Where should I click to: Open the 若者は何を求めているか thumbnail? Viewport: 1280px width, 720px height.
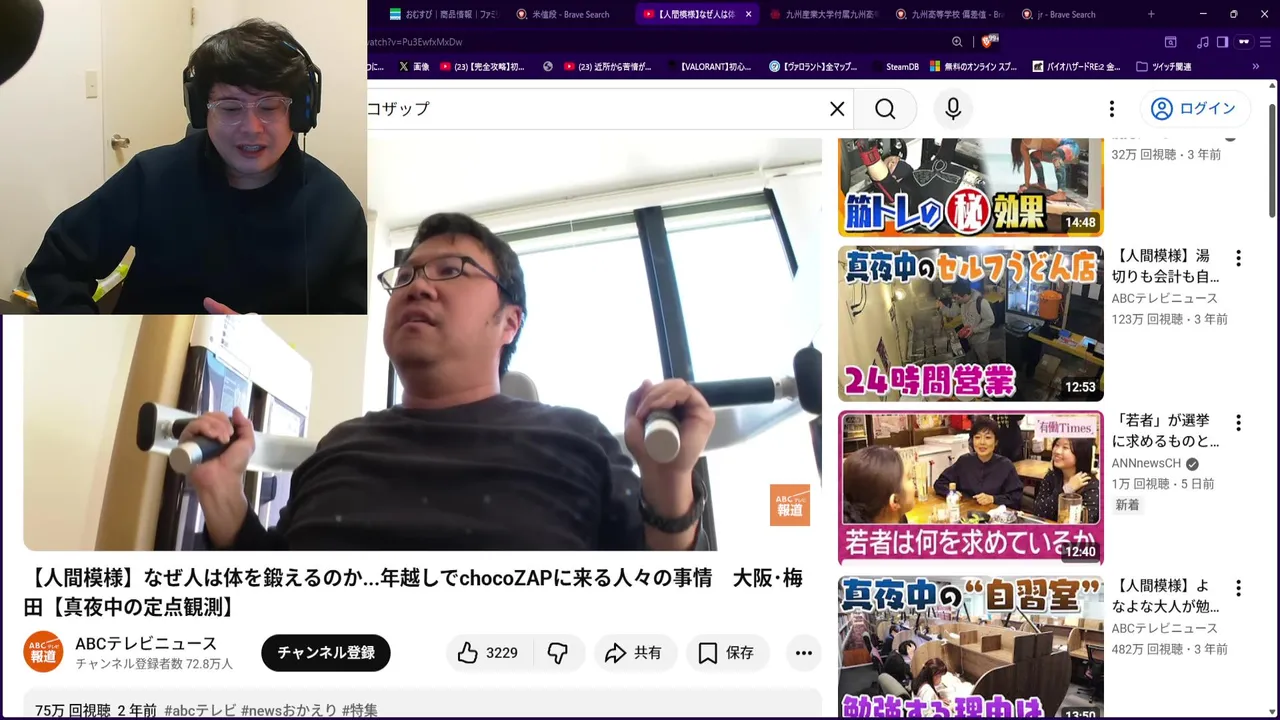[970, 488]
